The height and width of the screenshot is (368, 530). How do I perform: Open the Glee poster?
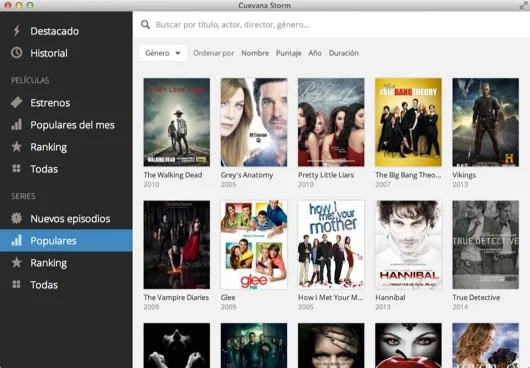(x=254, y=245)
